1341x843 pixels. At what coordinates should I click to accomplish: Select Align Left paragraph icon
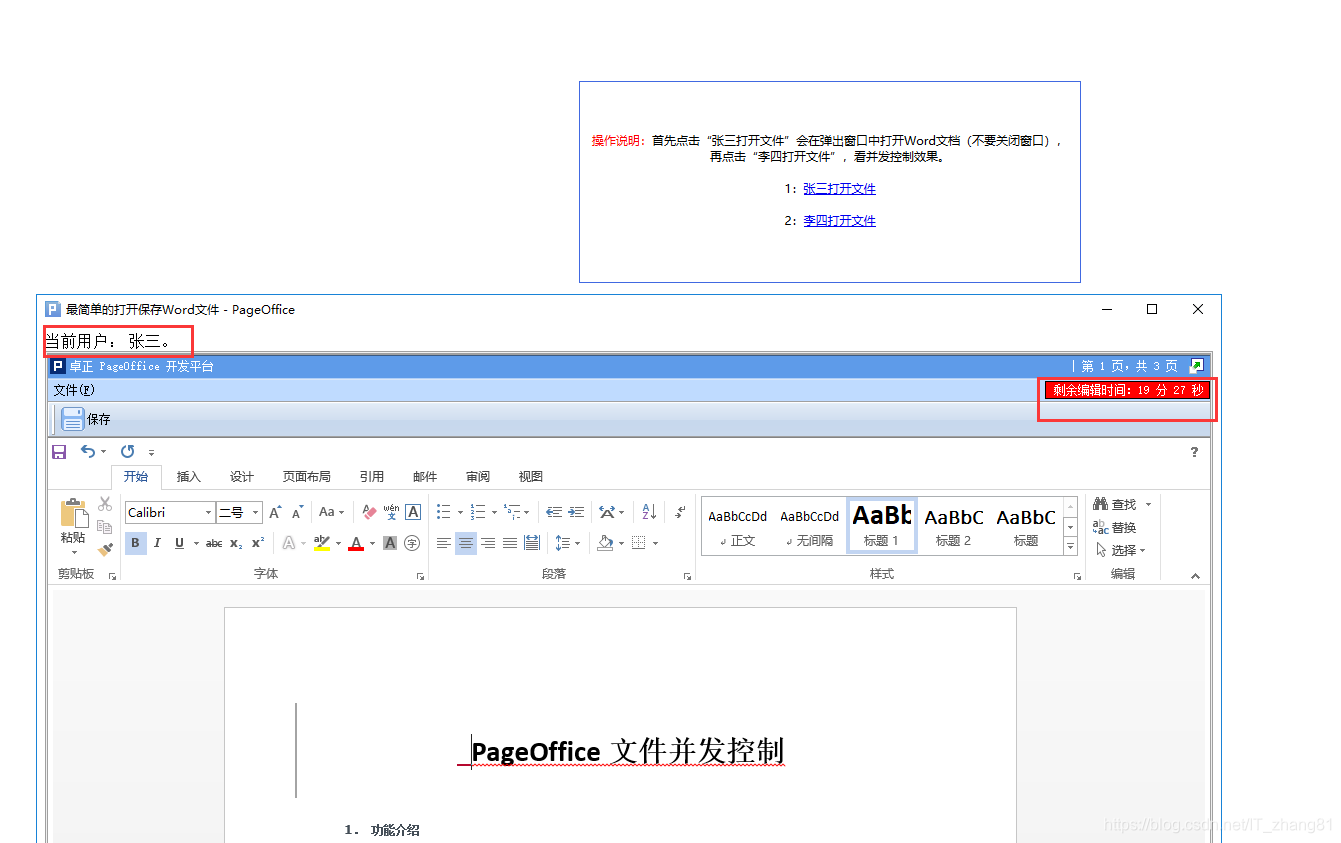tap(444, 543)
